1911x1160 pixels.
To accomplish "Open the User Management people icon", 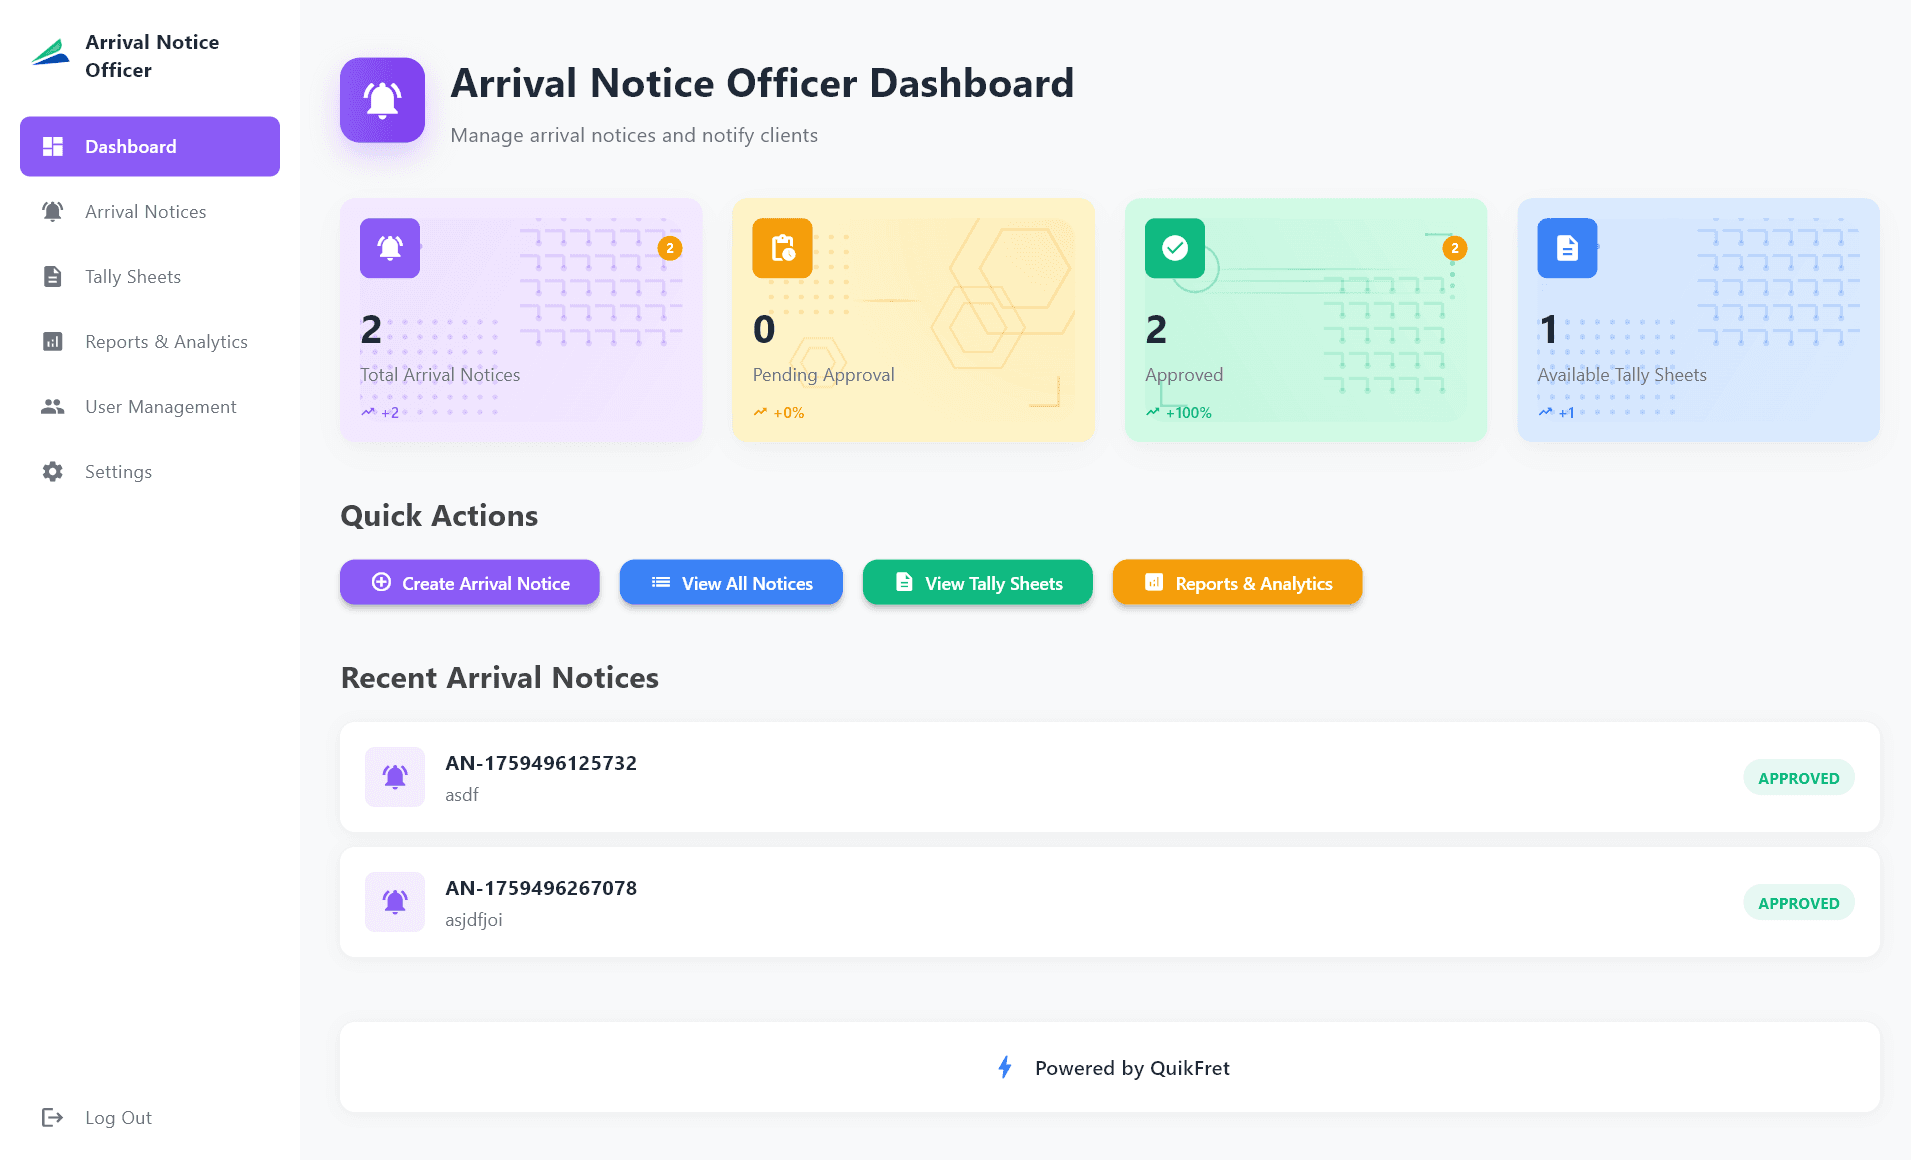I will pos(52,406).
